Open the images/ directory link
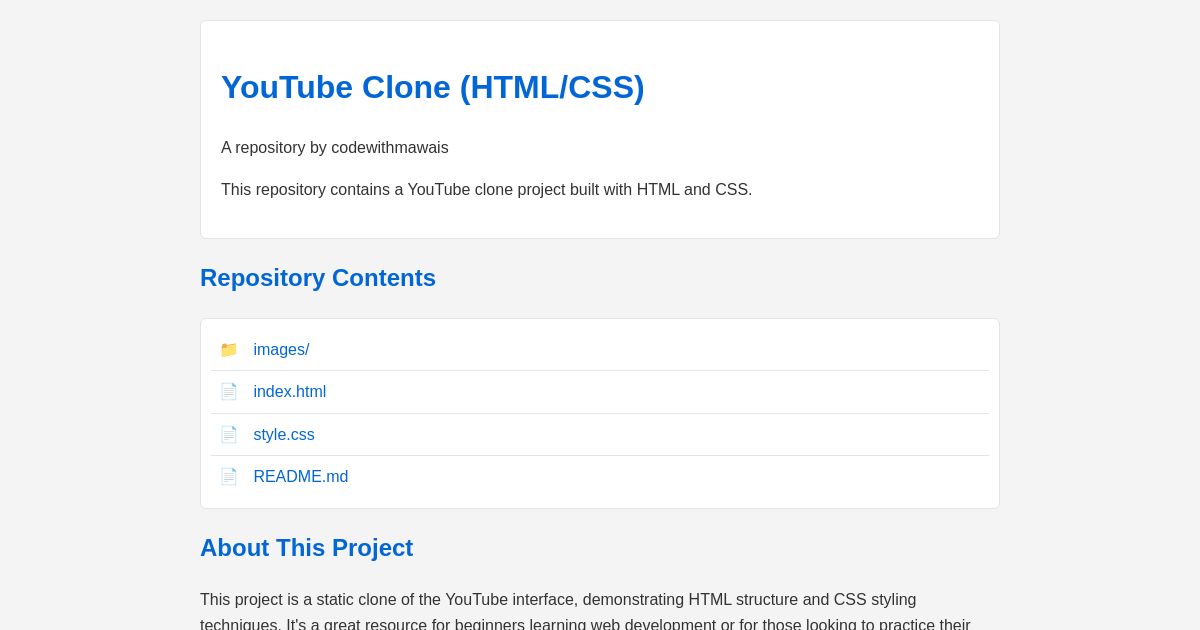The height and width of the screenshot is (630, 1200). tap(281, 349)
